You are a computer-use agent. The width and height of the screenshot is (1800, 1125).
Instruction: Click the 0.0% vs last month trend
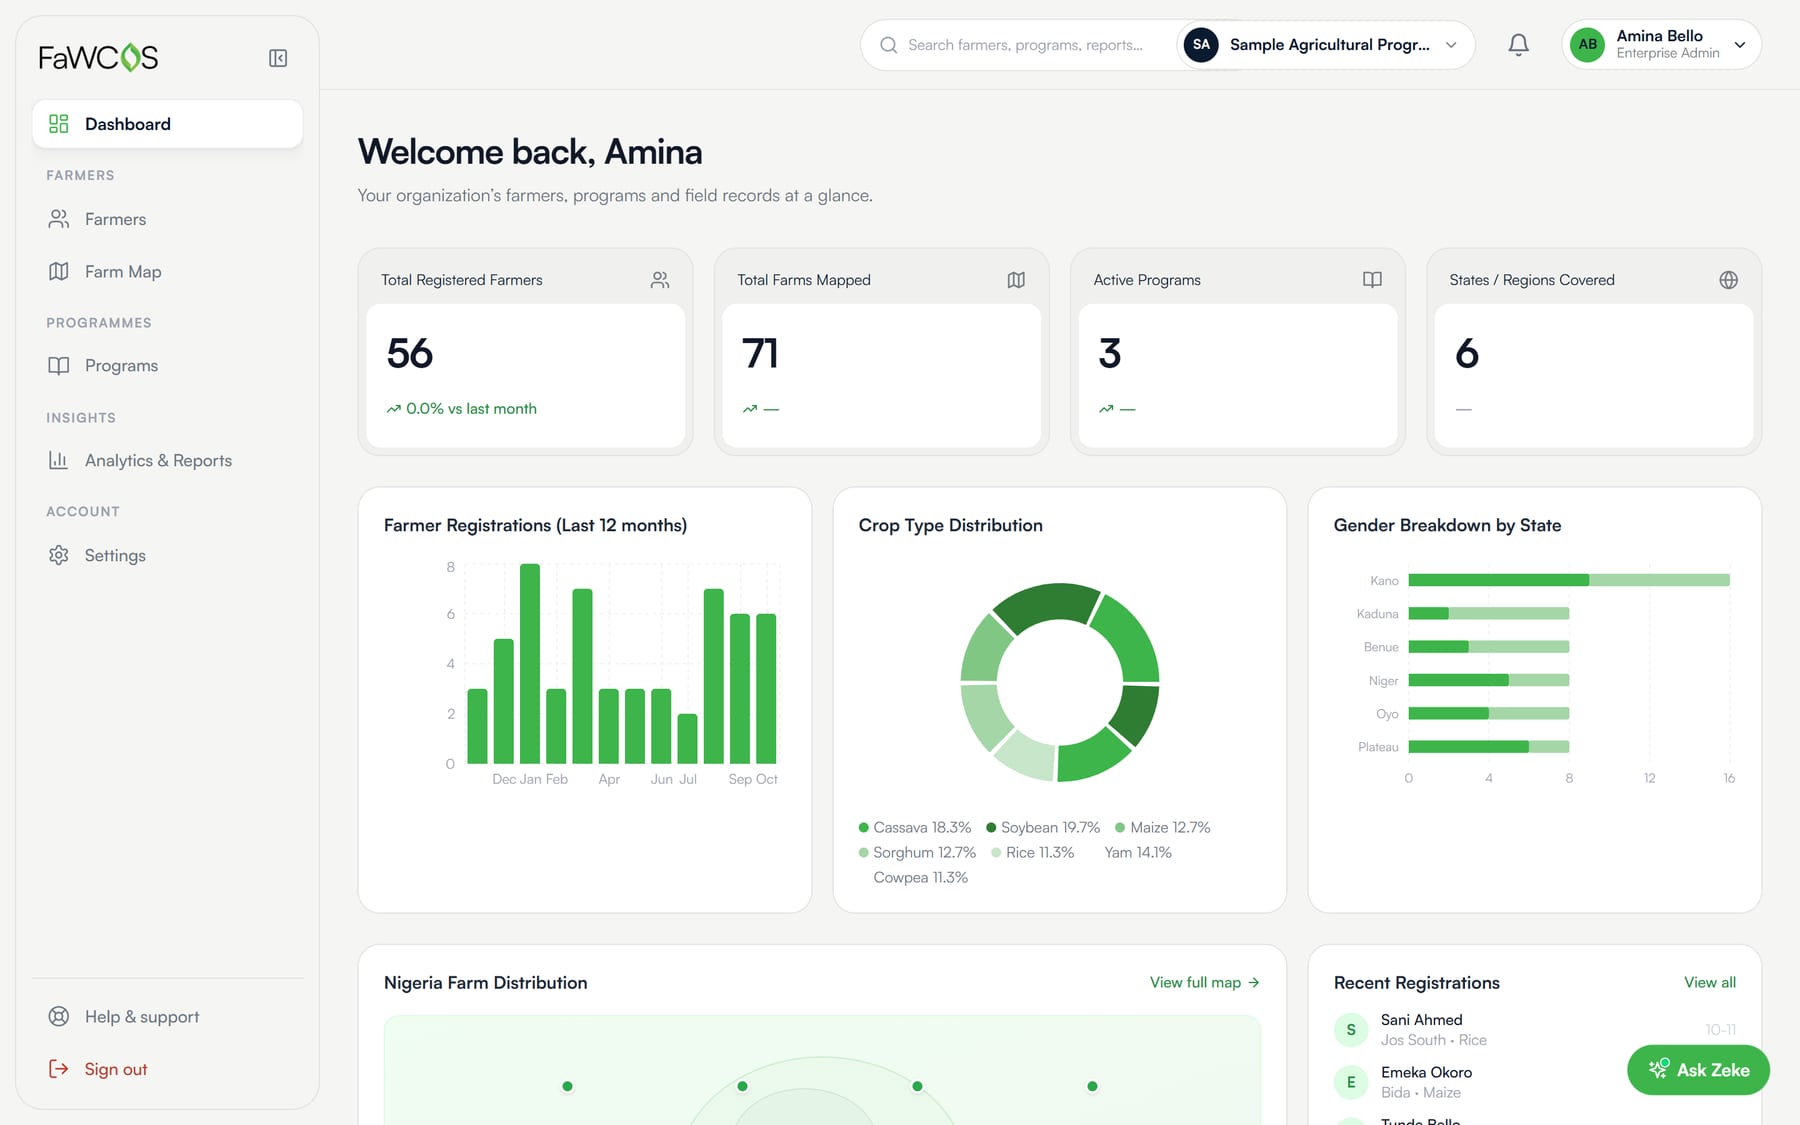(462, 409)
